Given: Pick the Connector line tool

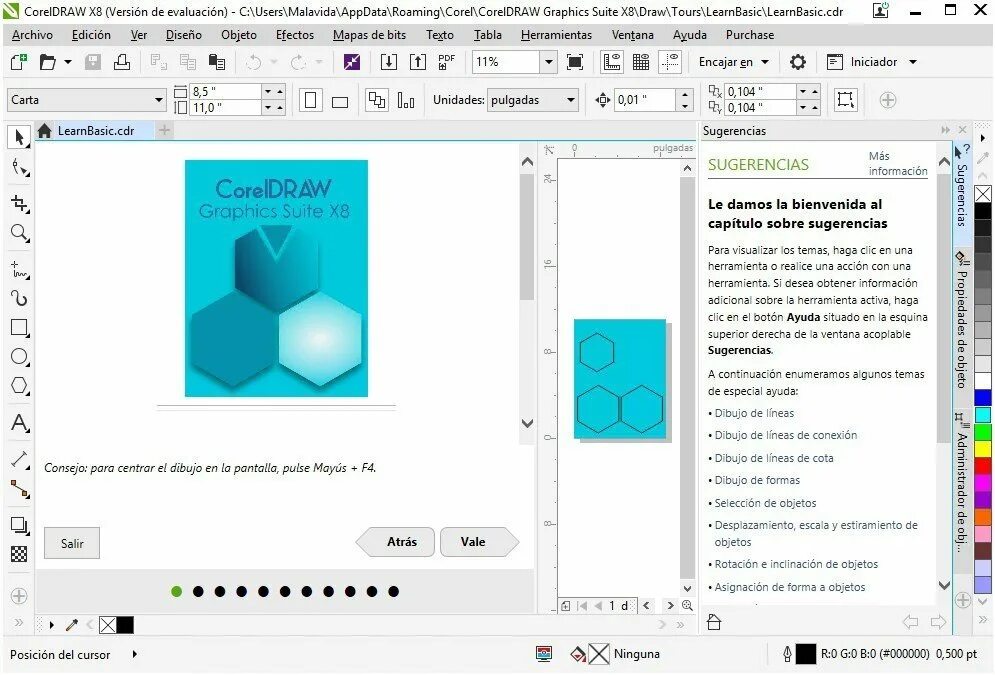Looking at the screenshot, I should pos(20,489).
